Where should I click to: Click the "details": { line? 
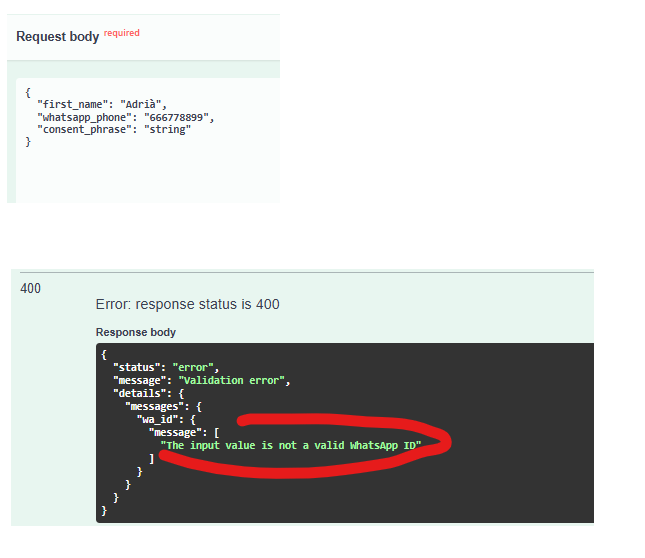(148, 394)
